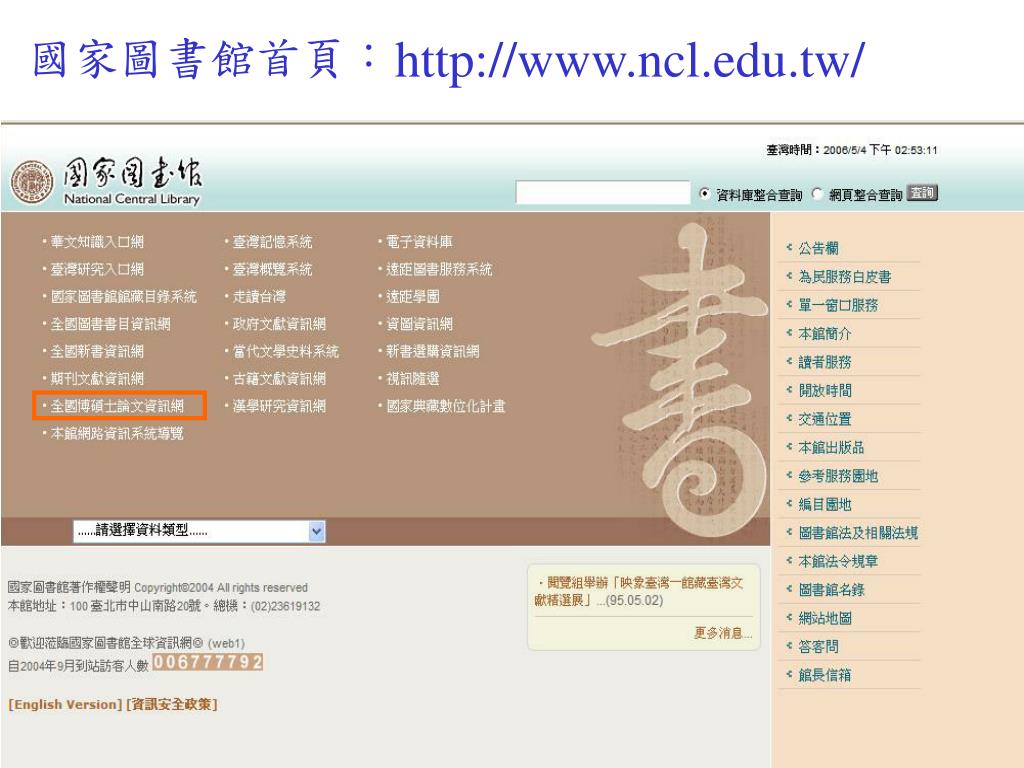The height and width of the screenshot is (768, 1024).
Task: Select the 資料庫整合查詢 radio button
Action: click(x=704, y=194)
